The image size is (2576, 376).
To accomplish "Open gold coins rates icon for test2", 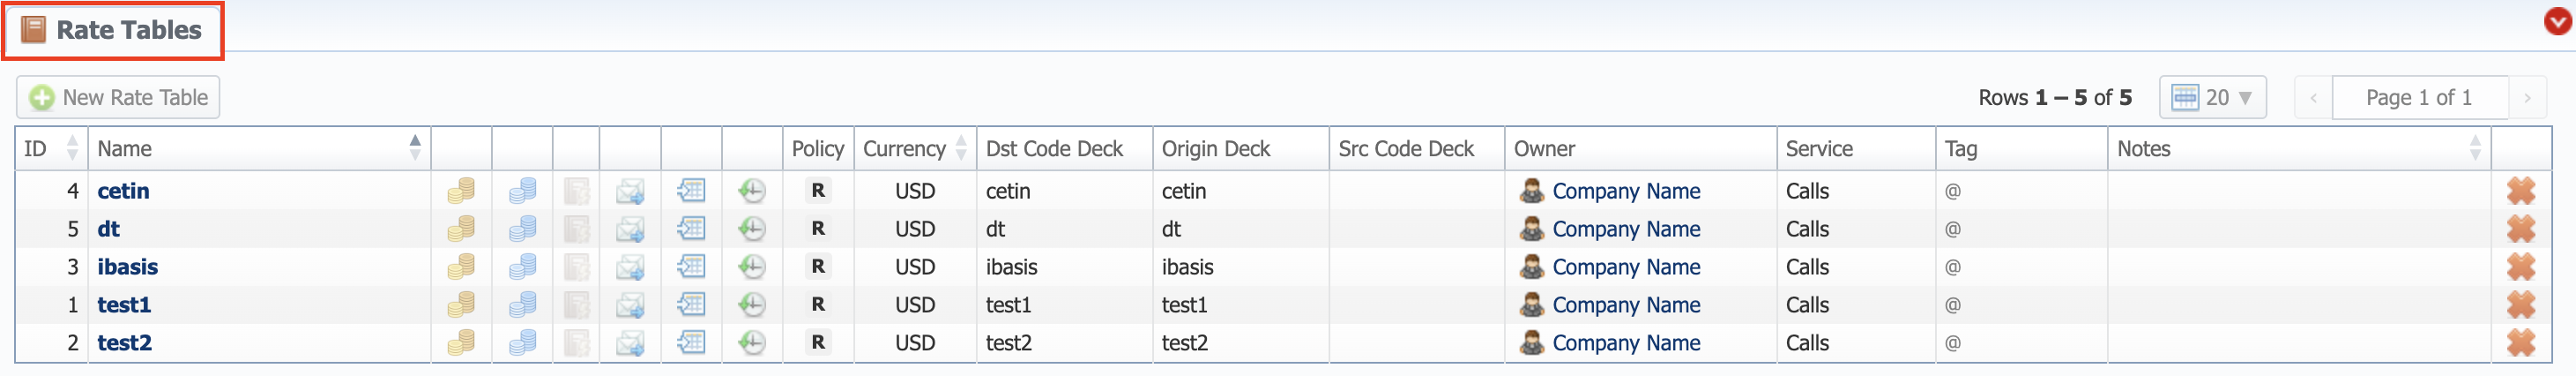I will 461,342.
